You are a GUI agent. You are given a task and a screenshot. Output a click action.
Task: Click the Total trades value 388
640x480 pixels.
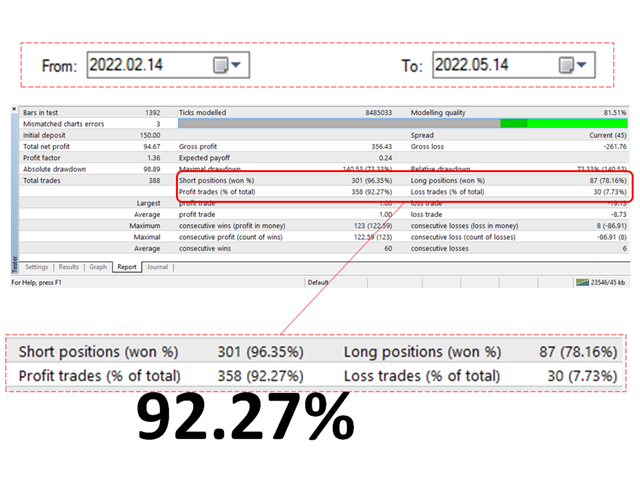pyautogui.click(x=154, y=180)
